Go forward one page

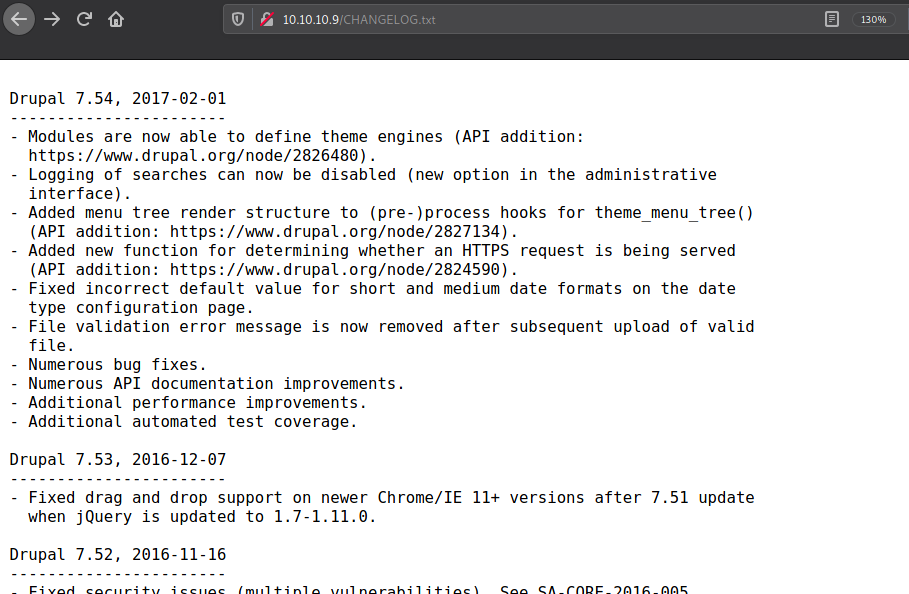point(52,19)
